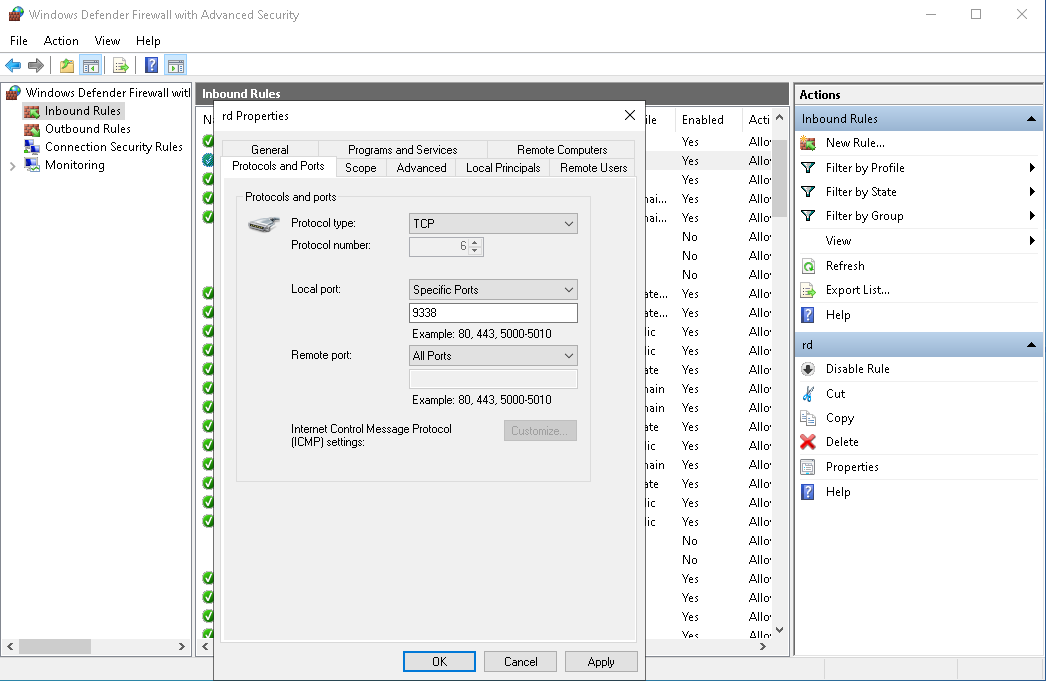Click the Back arrow toolbar icon
The height and width of the screenshot is (681, 1046).
point(13,65)
